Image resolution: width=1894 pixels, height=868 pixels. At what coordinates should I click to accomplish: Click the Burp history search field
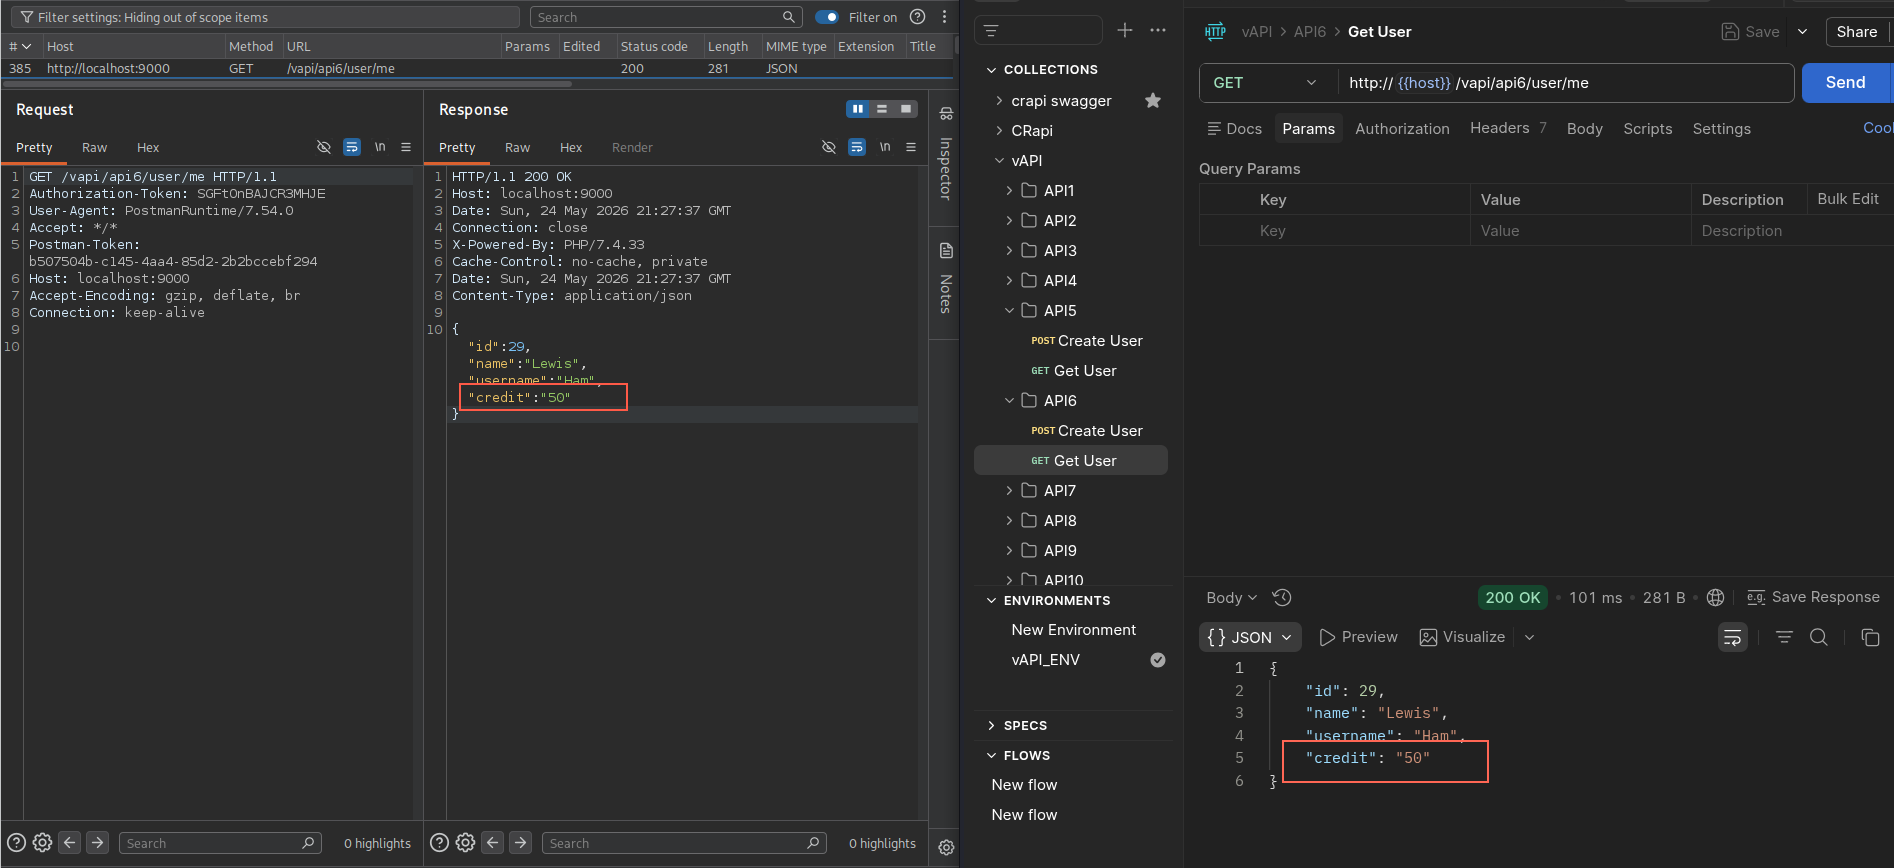click(x=667, y=17)
